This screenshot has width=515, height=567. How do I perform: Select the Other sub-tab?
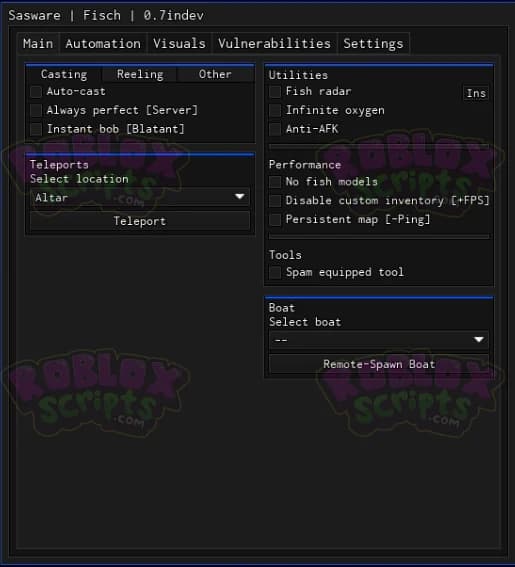click(x=215, y=74)
